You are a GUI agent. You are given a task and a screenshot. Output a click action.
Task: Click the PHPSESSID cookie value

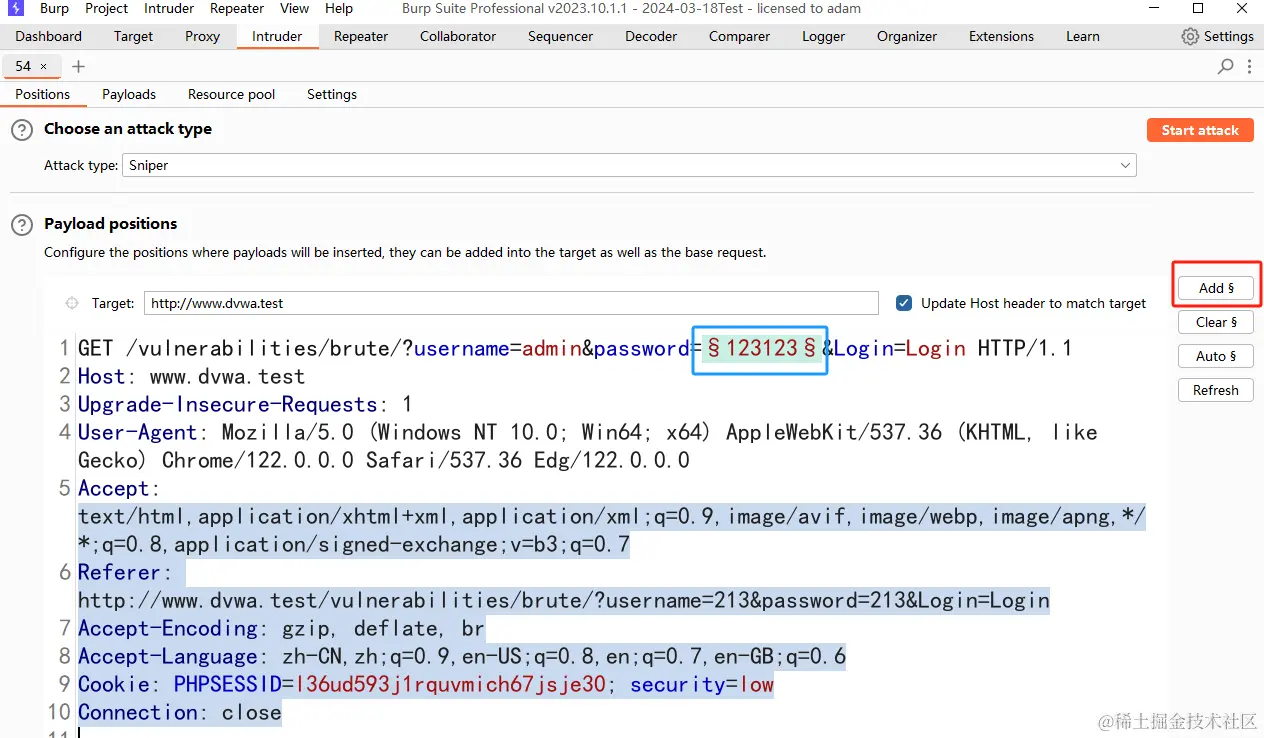click(450, 684)
